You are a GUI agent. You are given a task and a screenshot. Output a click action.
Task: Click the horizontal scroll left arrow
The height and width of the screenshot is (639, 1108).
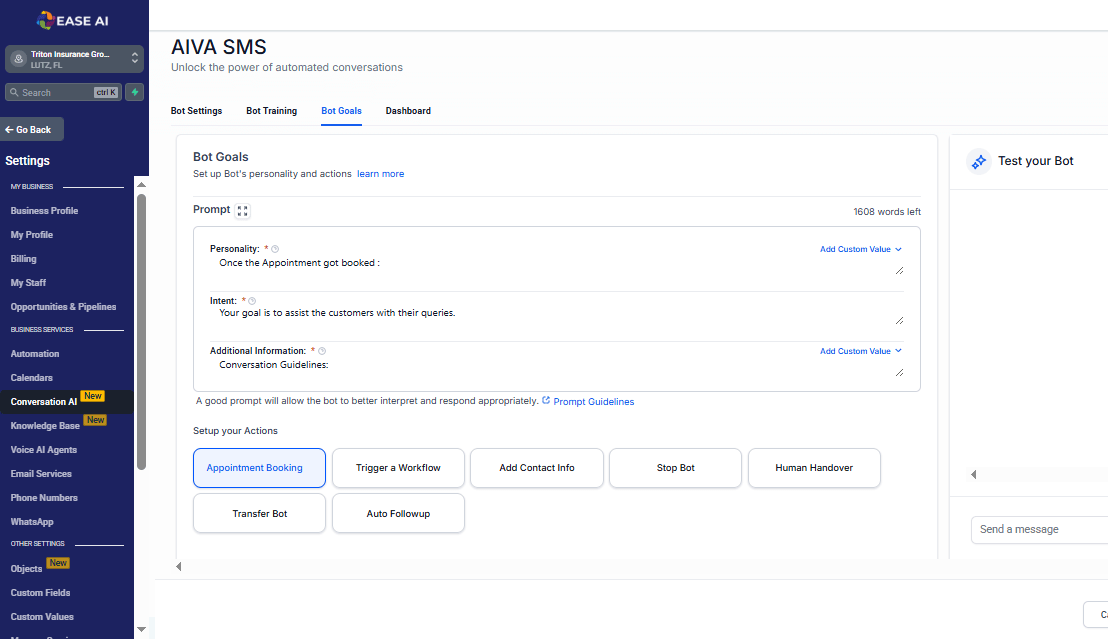coord(179,566)
